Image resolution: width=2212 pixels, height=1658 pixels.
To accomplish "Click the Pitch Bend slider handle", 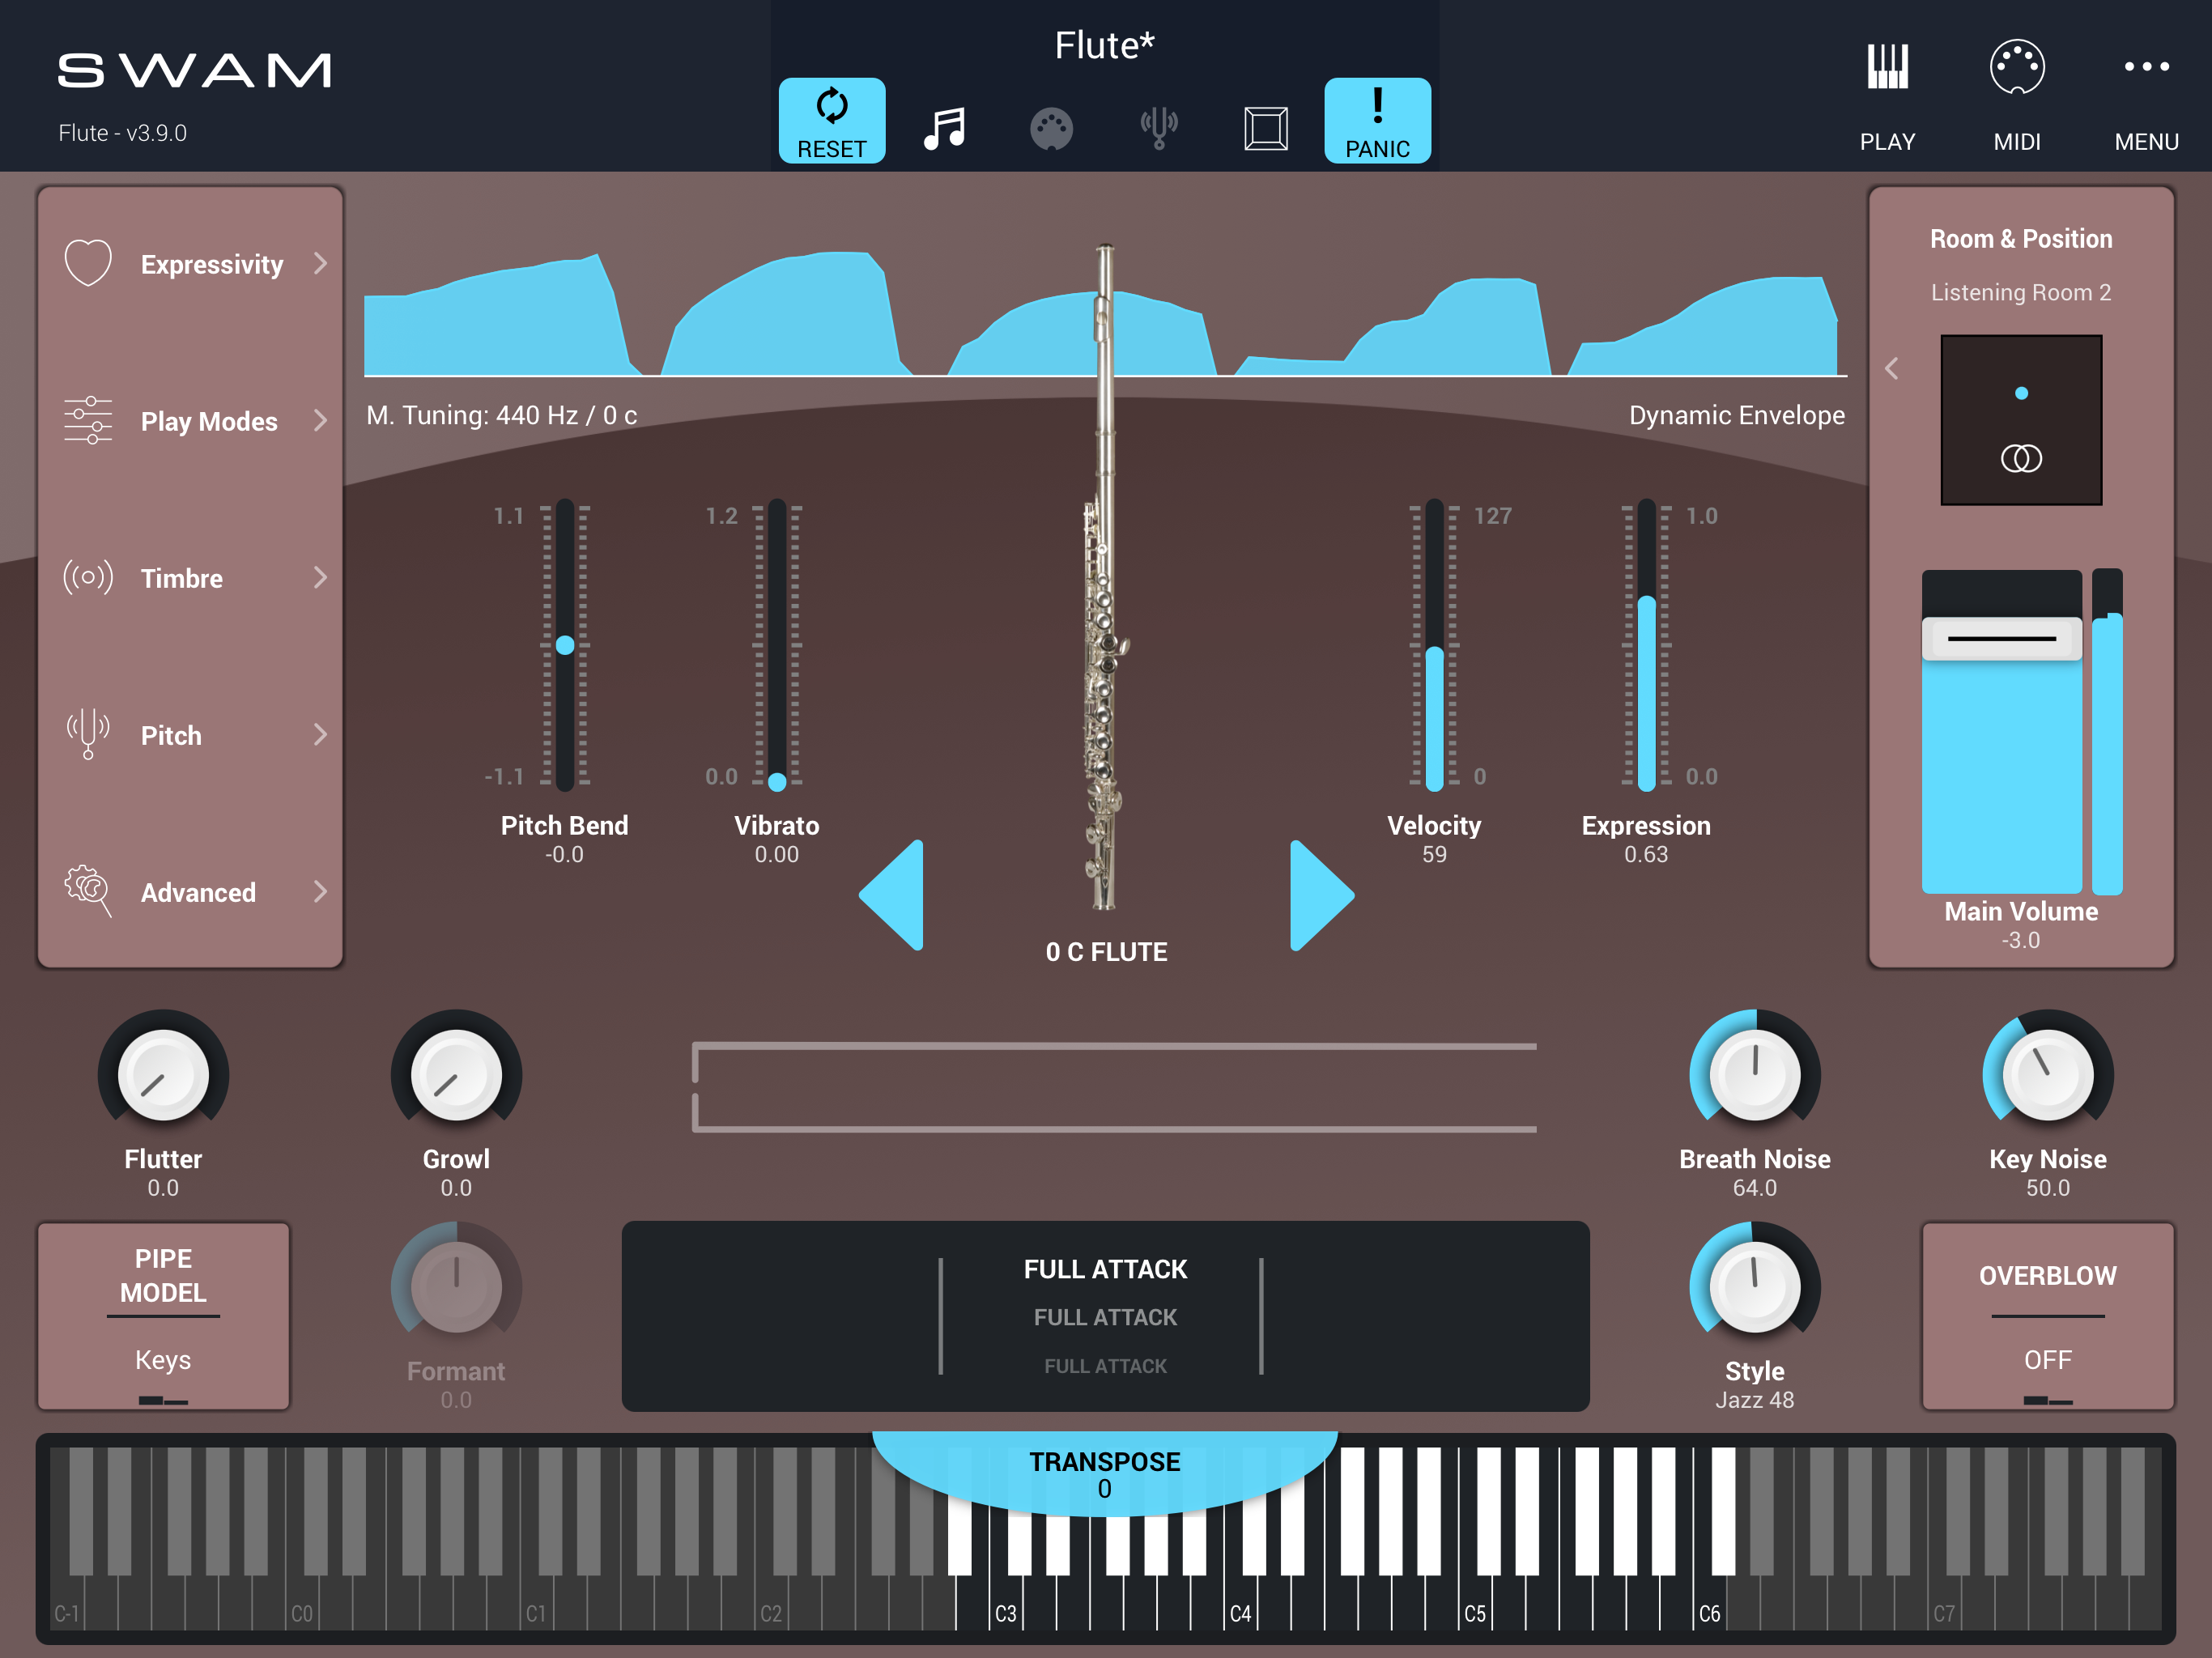I will (x=565, y=645).
